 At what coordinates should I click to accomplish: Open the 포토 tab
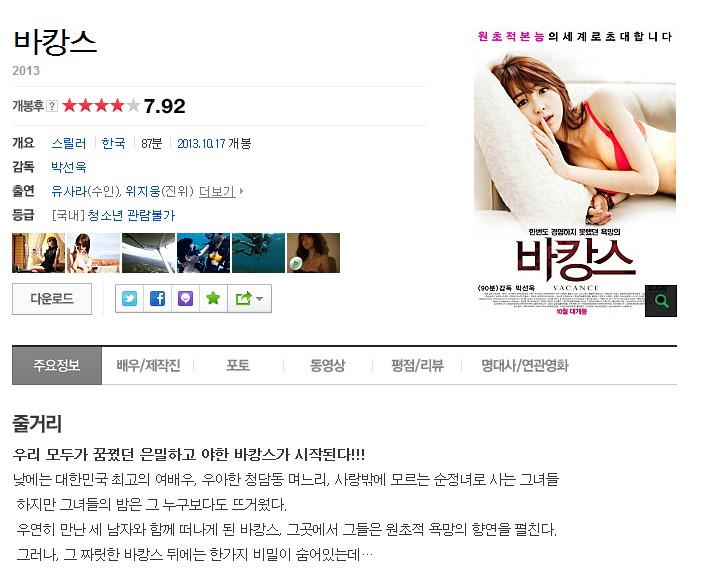pos(238,365)
